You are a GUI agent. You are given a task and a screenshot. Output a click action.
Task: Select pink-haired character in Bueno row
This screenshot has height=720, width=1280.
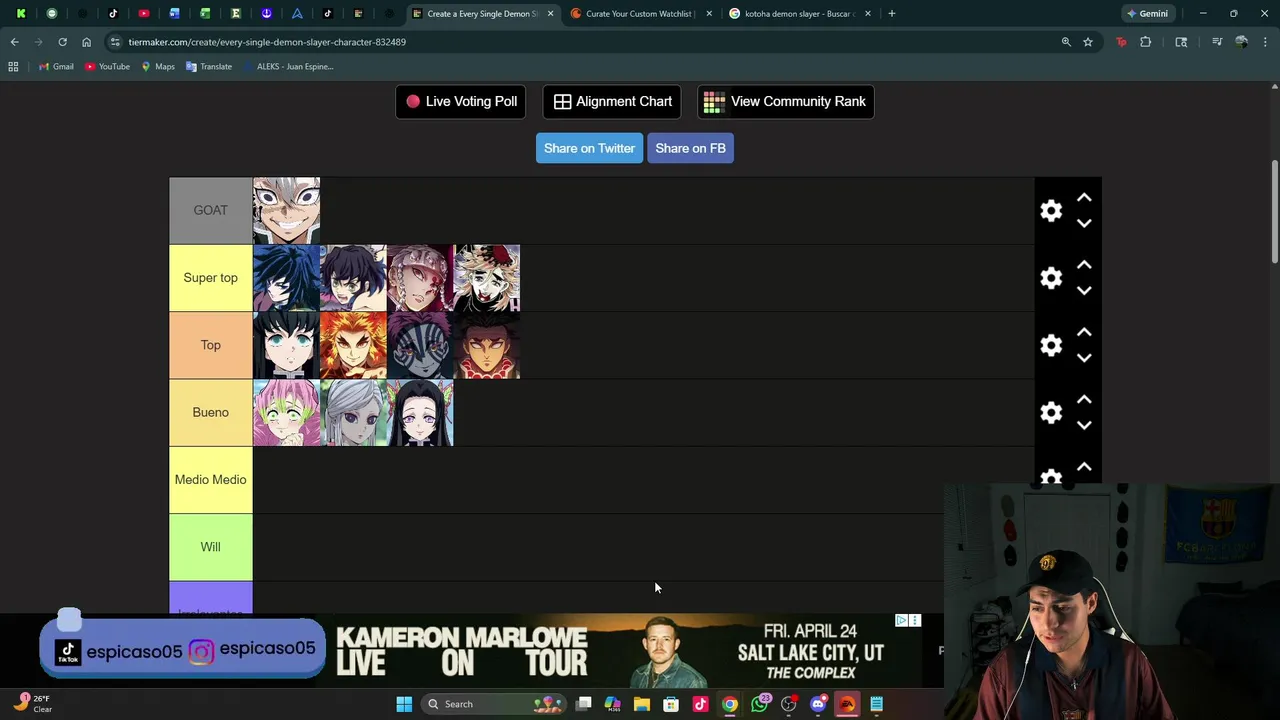pyautogui.click(x=286, y=412)
